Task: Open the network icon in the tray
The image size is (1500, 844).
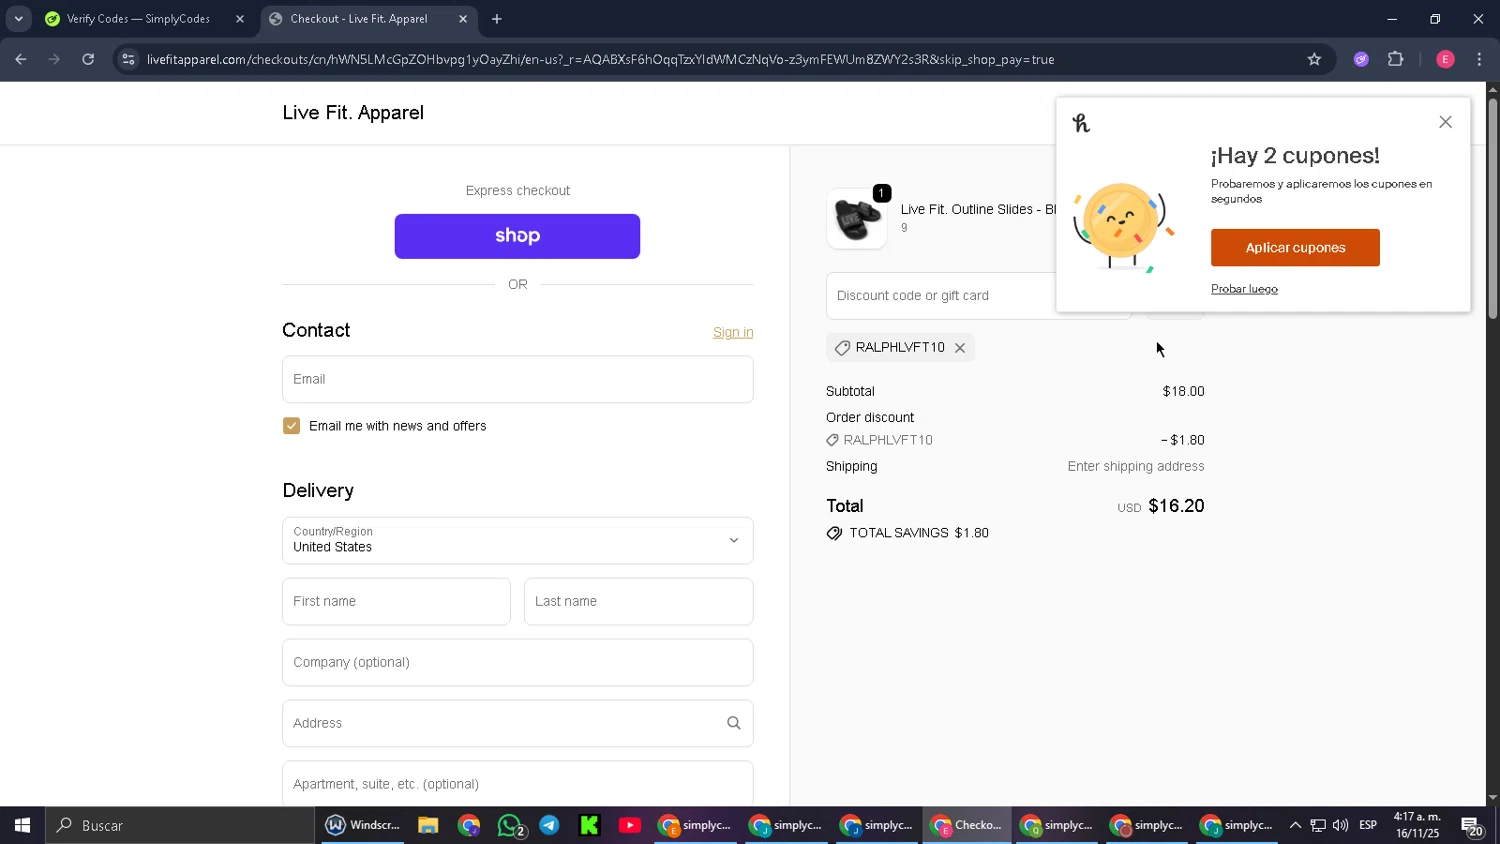Action: click(x=1318, y=825)
